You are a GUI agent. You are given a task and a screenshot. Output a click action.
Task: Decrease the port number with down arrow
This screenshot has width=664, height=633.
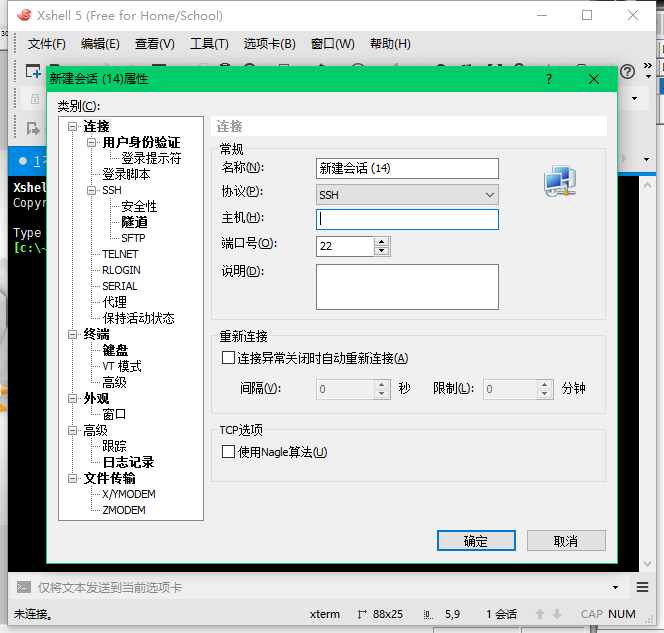pyautogui.click(x=382, y=251)
